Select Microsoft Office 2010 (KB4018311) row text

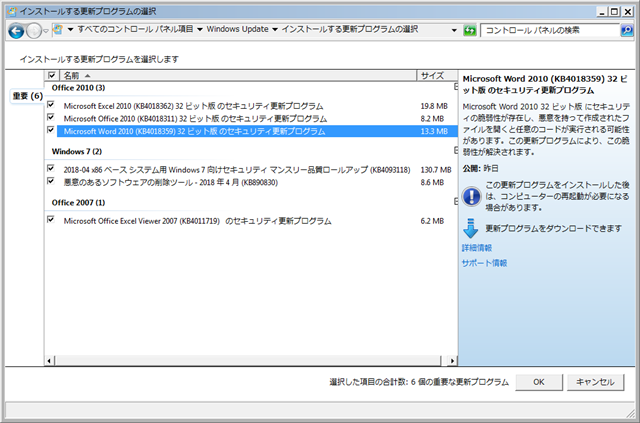[x=196, y=119]
